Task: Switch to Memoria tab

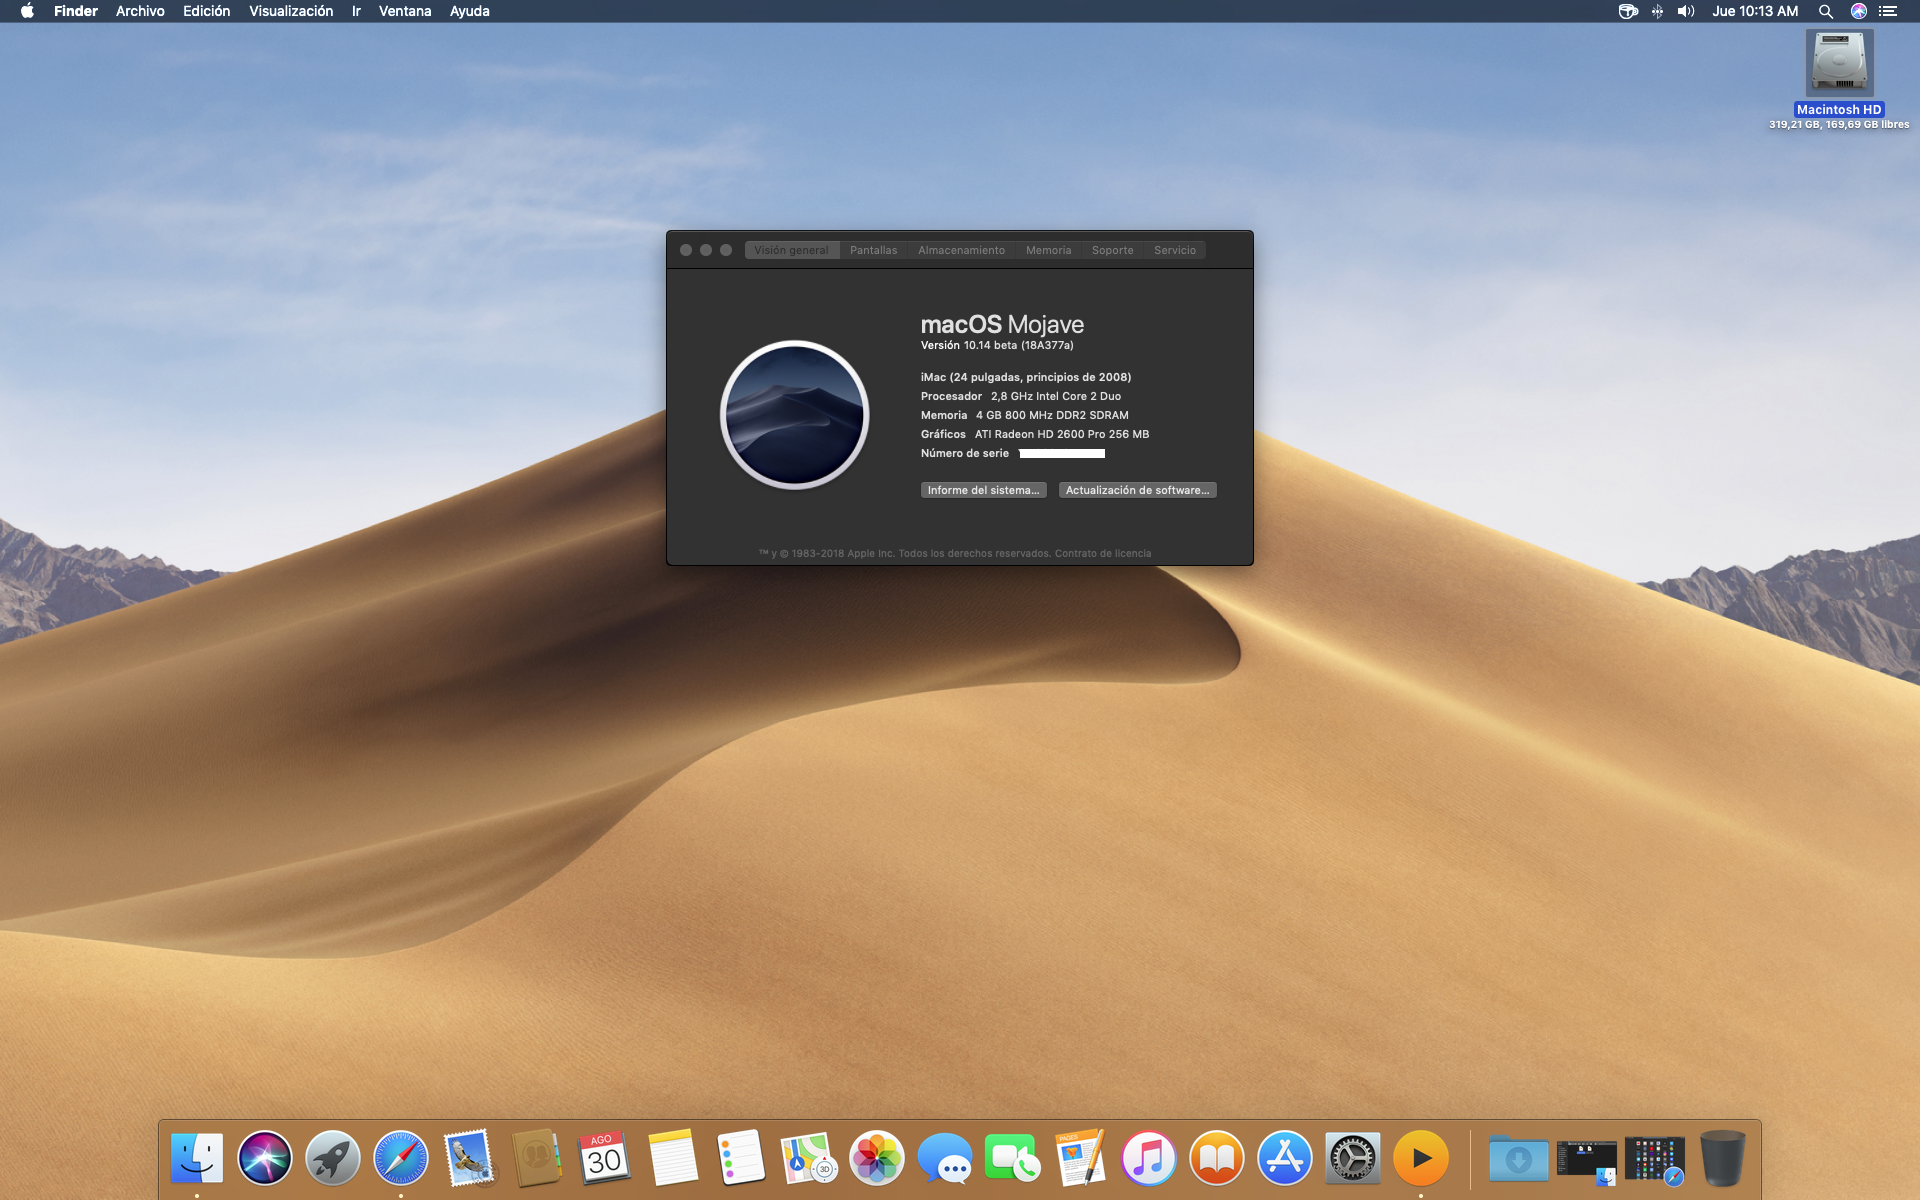Action: 1048,250
